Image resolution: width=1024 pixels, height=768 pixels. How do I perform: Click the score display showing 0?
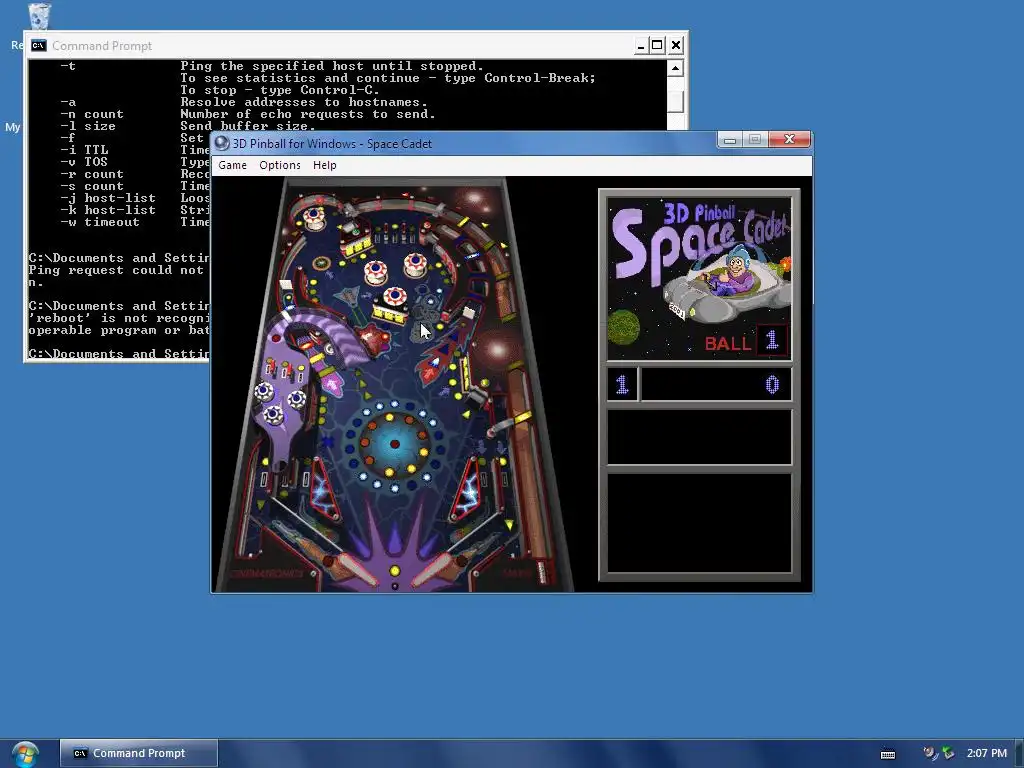(x=716, y=385)
